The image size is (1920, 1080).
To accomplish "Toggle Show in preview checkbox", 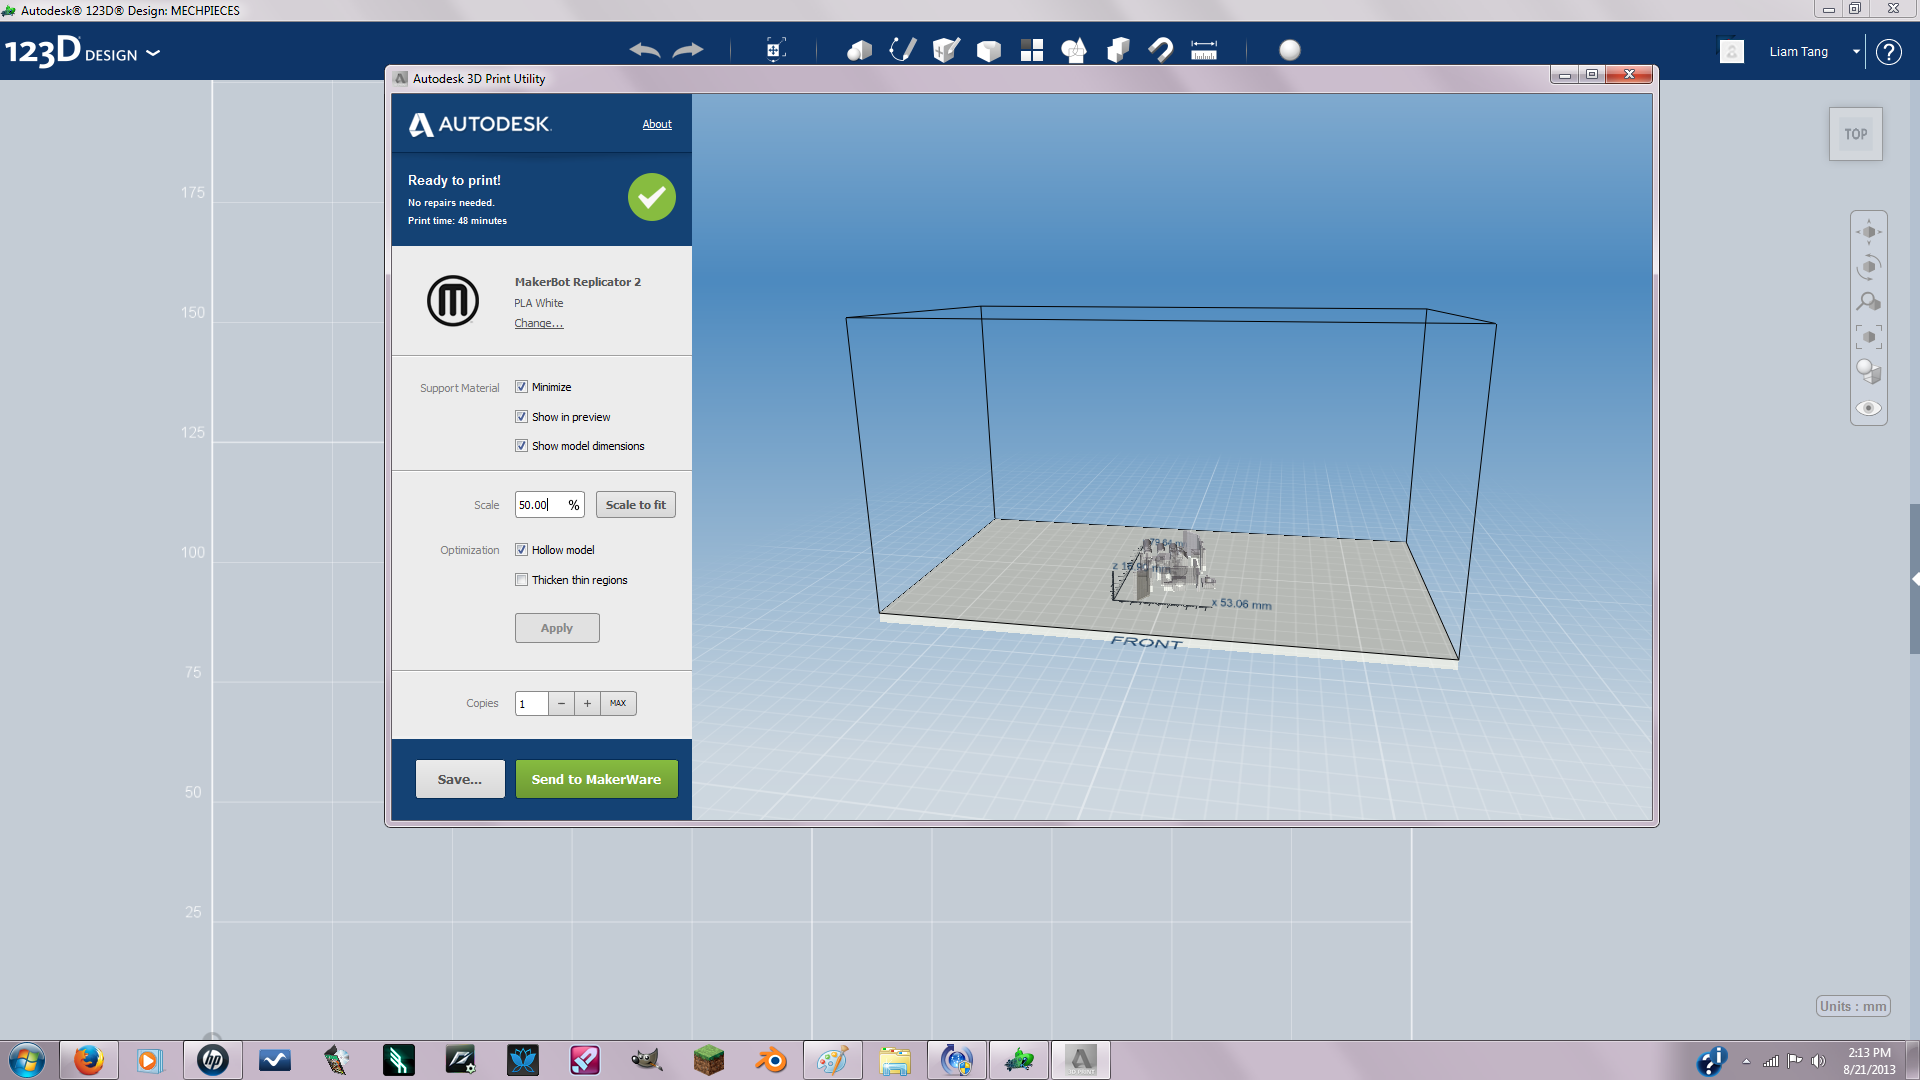I will 521,417.
